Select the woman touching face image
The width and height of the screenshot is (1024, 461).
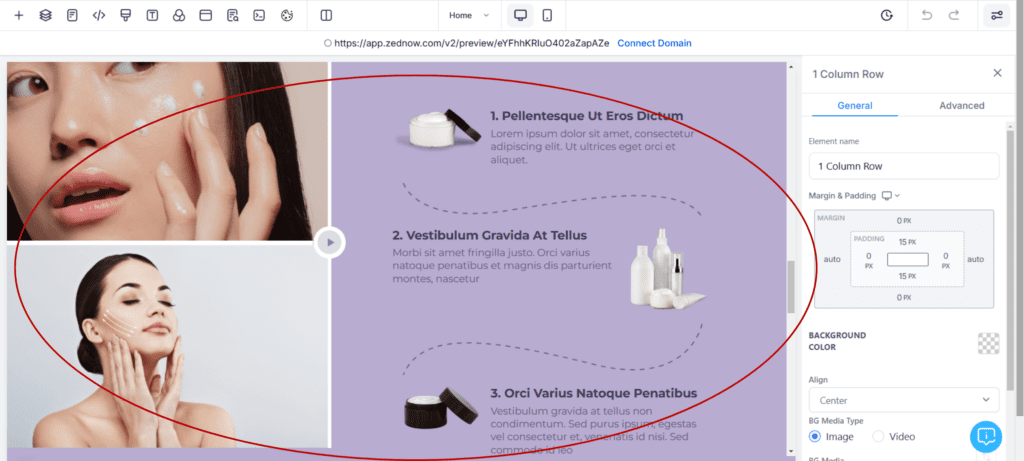167,345
